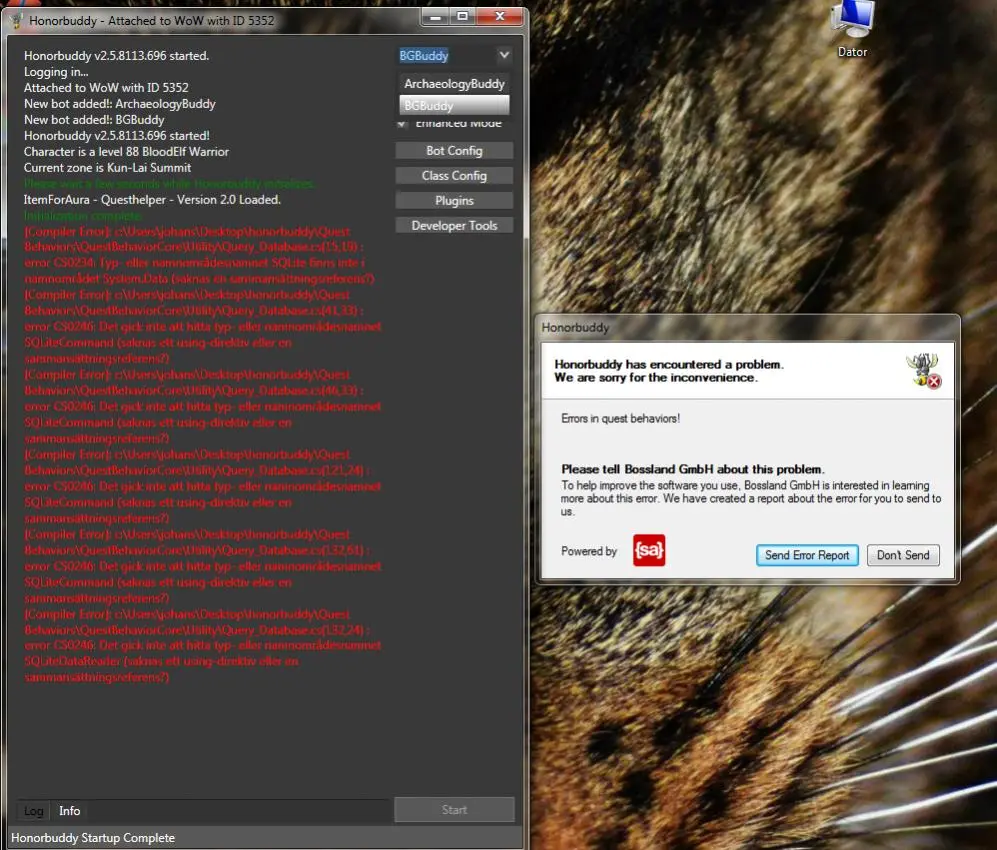Toggle the Enhanced Mode checkbox

click(402, 123)
